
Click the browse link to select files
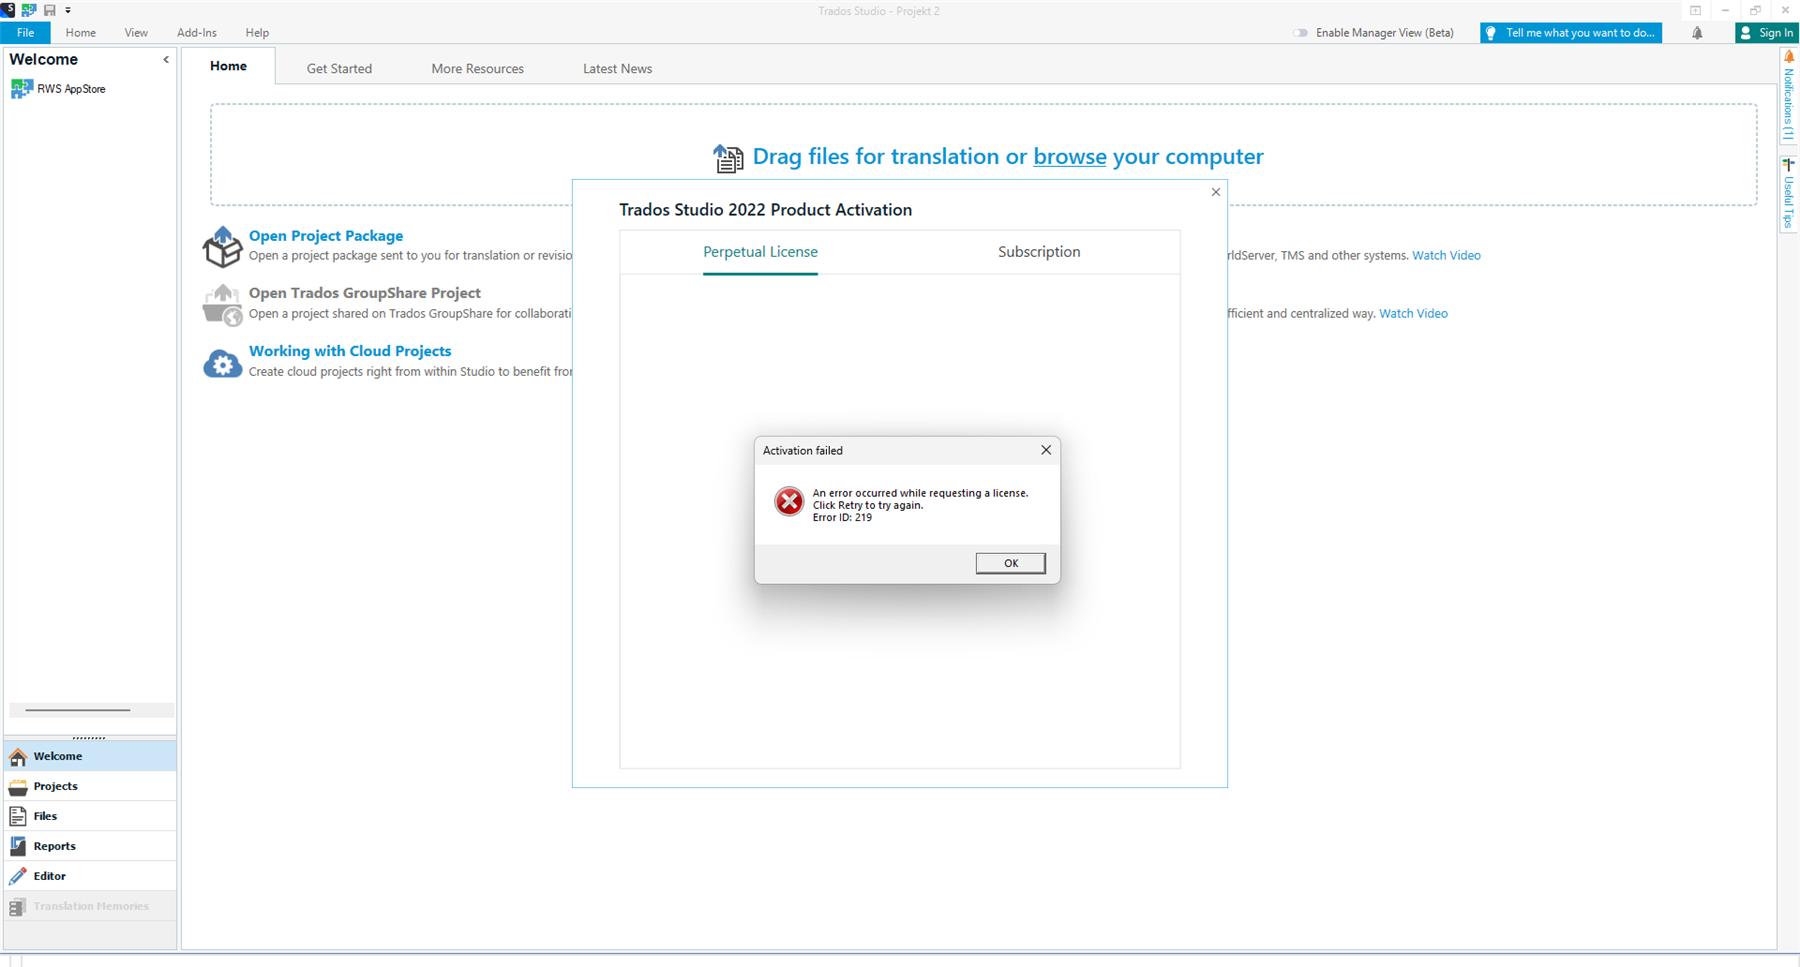pyautogui.click(x=1070, y=157)
